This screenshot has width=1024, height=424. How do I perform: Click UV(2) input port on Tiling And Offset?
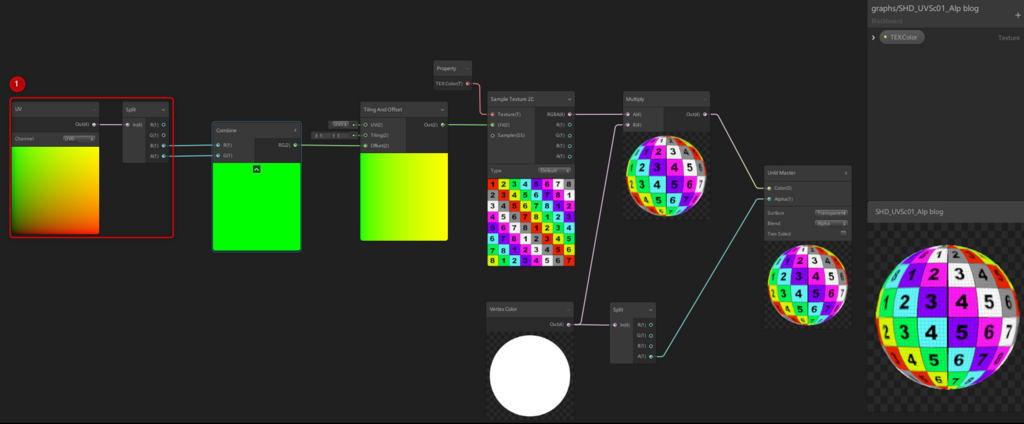[x=366, y=124]
